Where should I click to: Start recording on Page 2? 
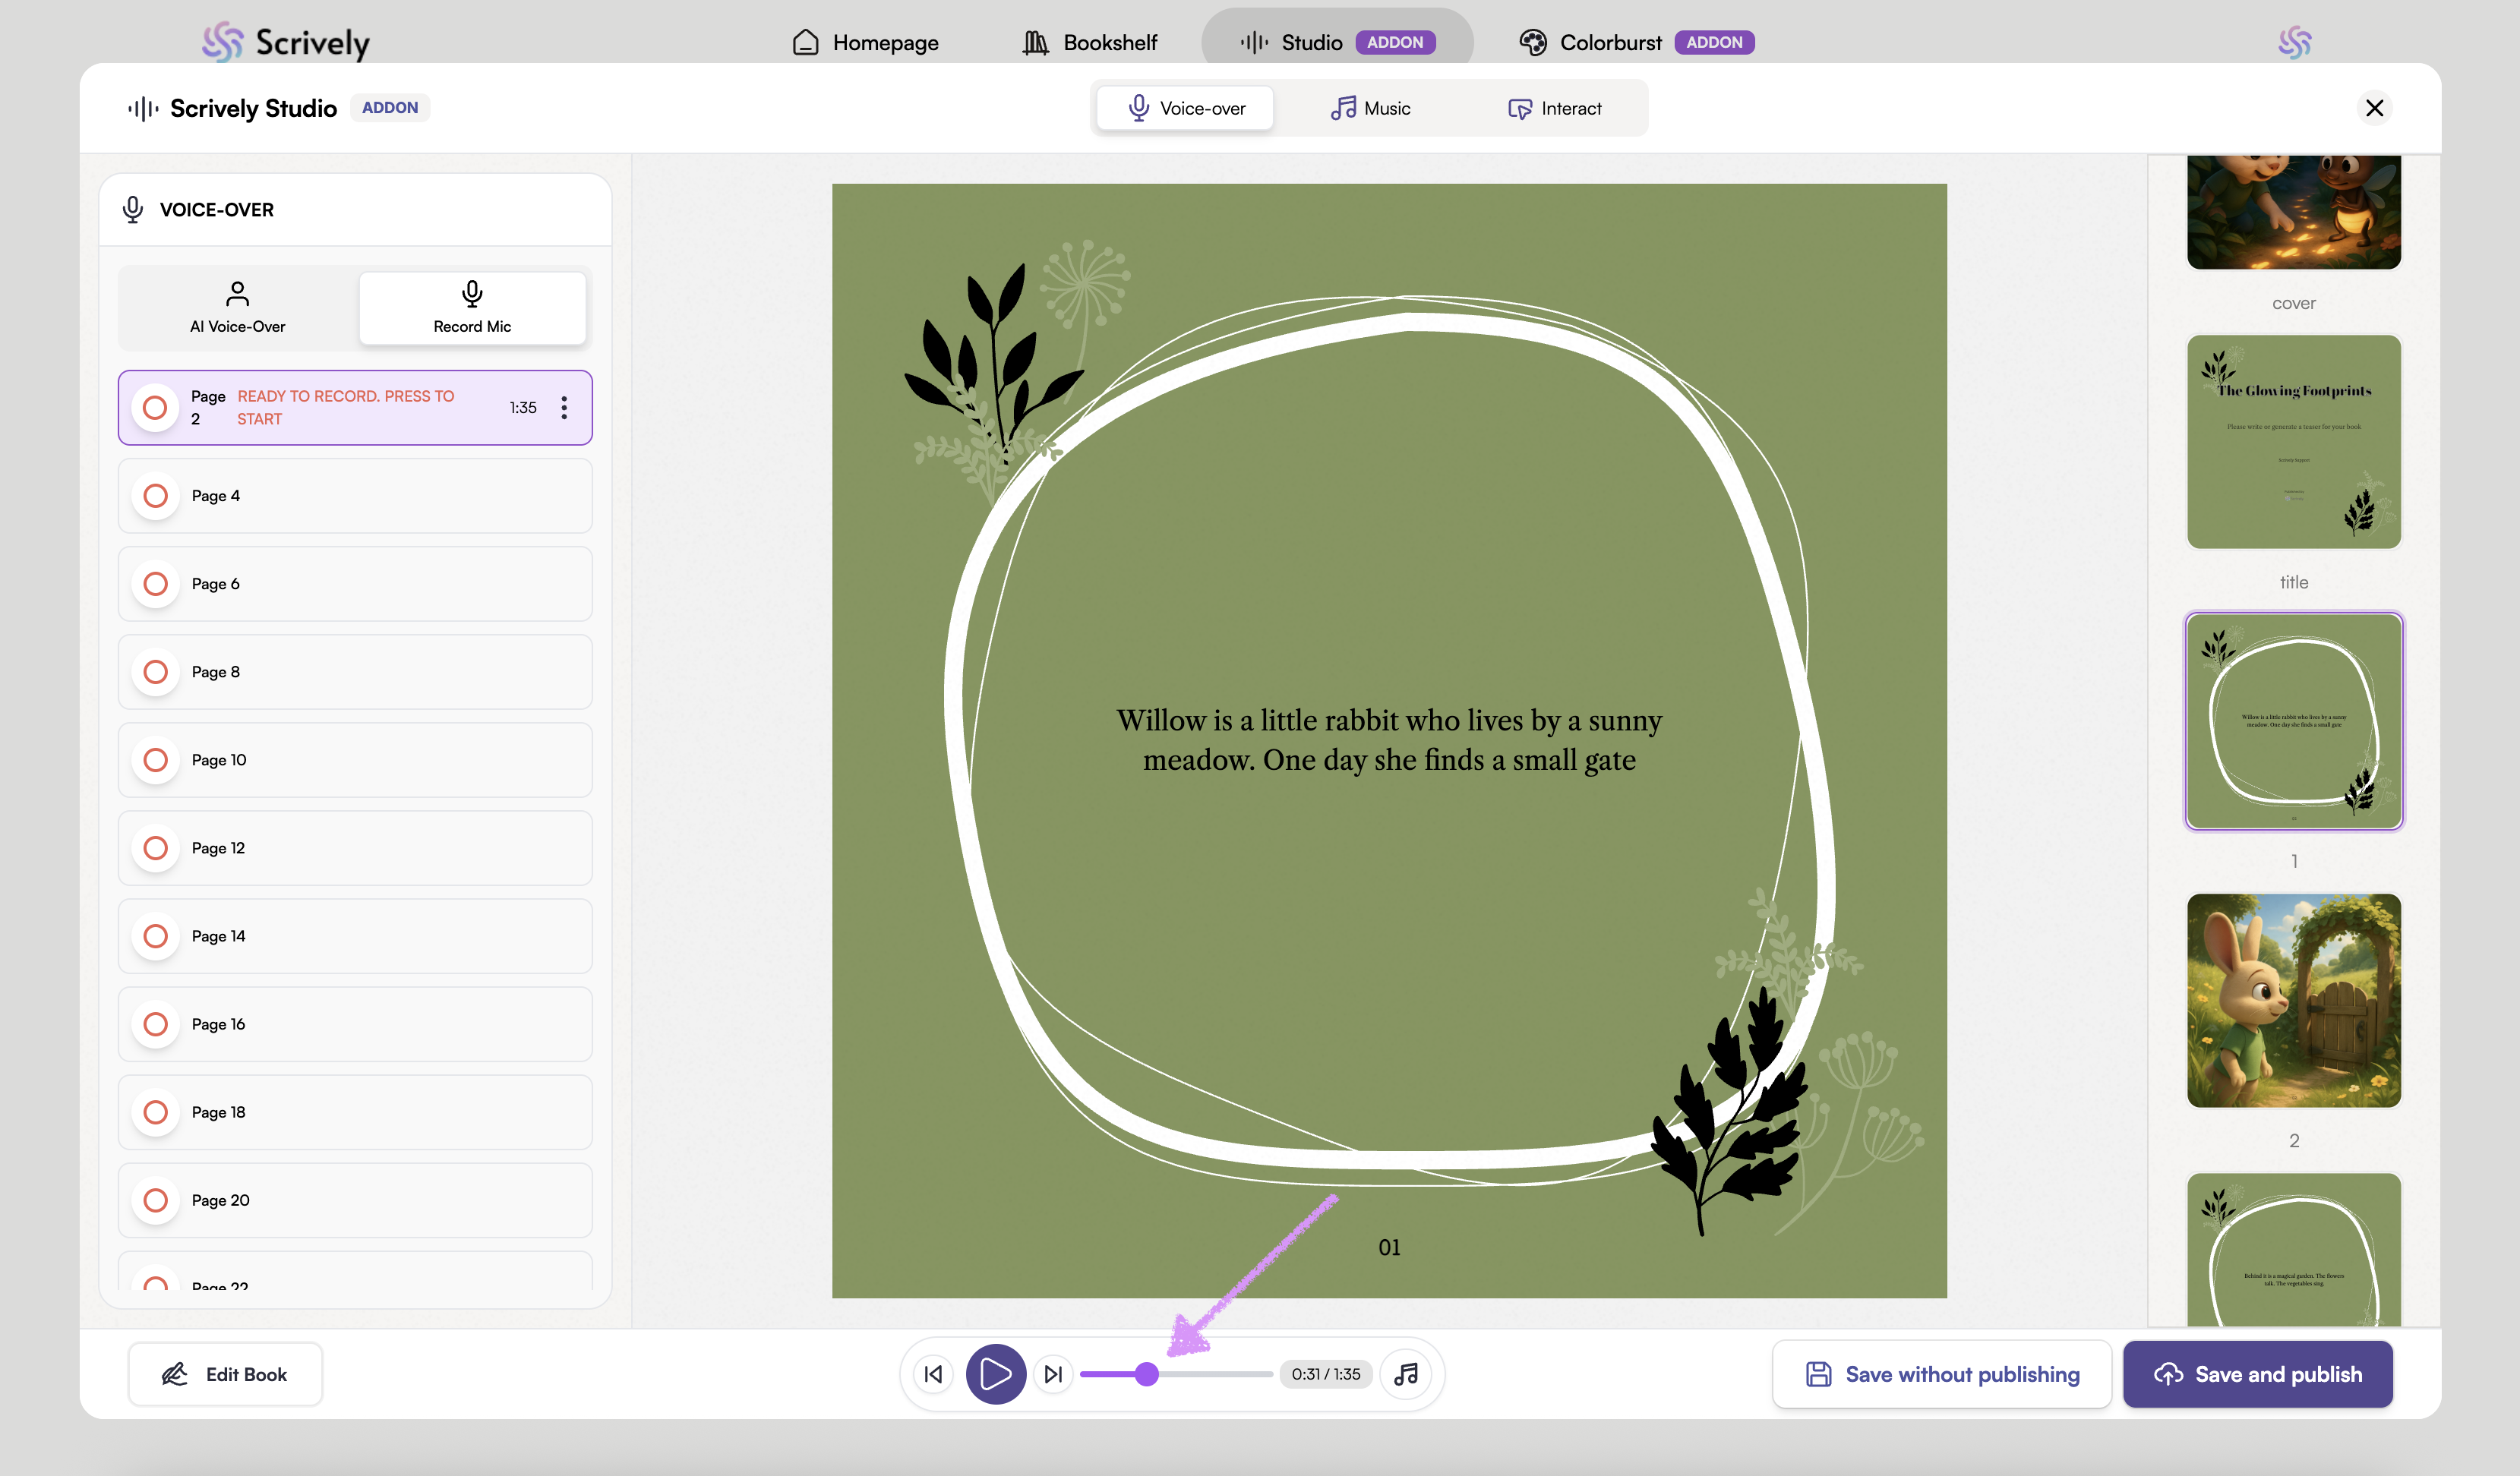pyautogui.click(x=155, y=407)
